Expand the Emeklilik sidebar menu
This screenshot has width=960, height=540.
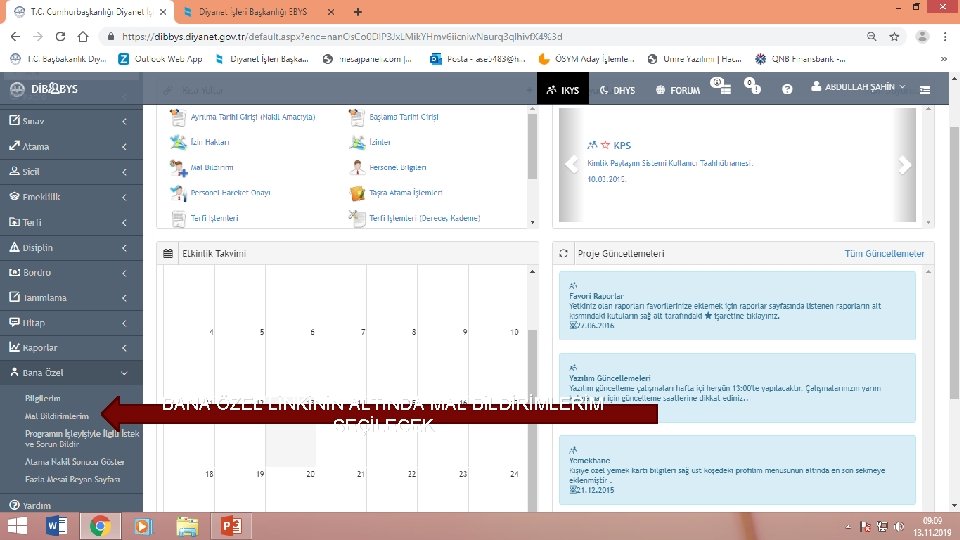71,197
